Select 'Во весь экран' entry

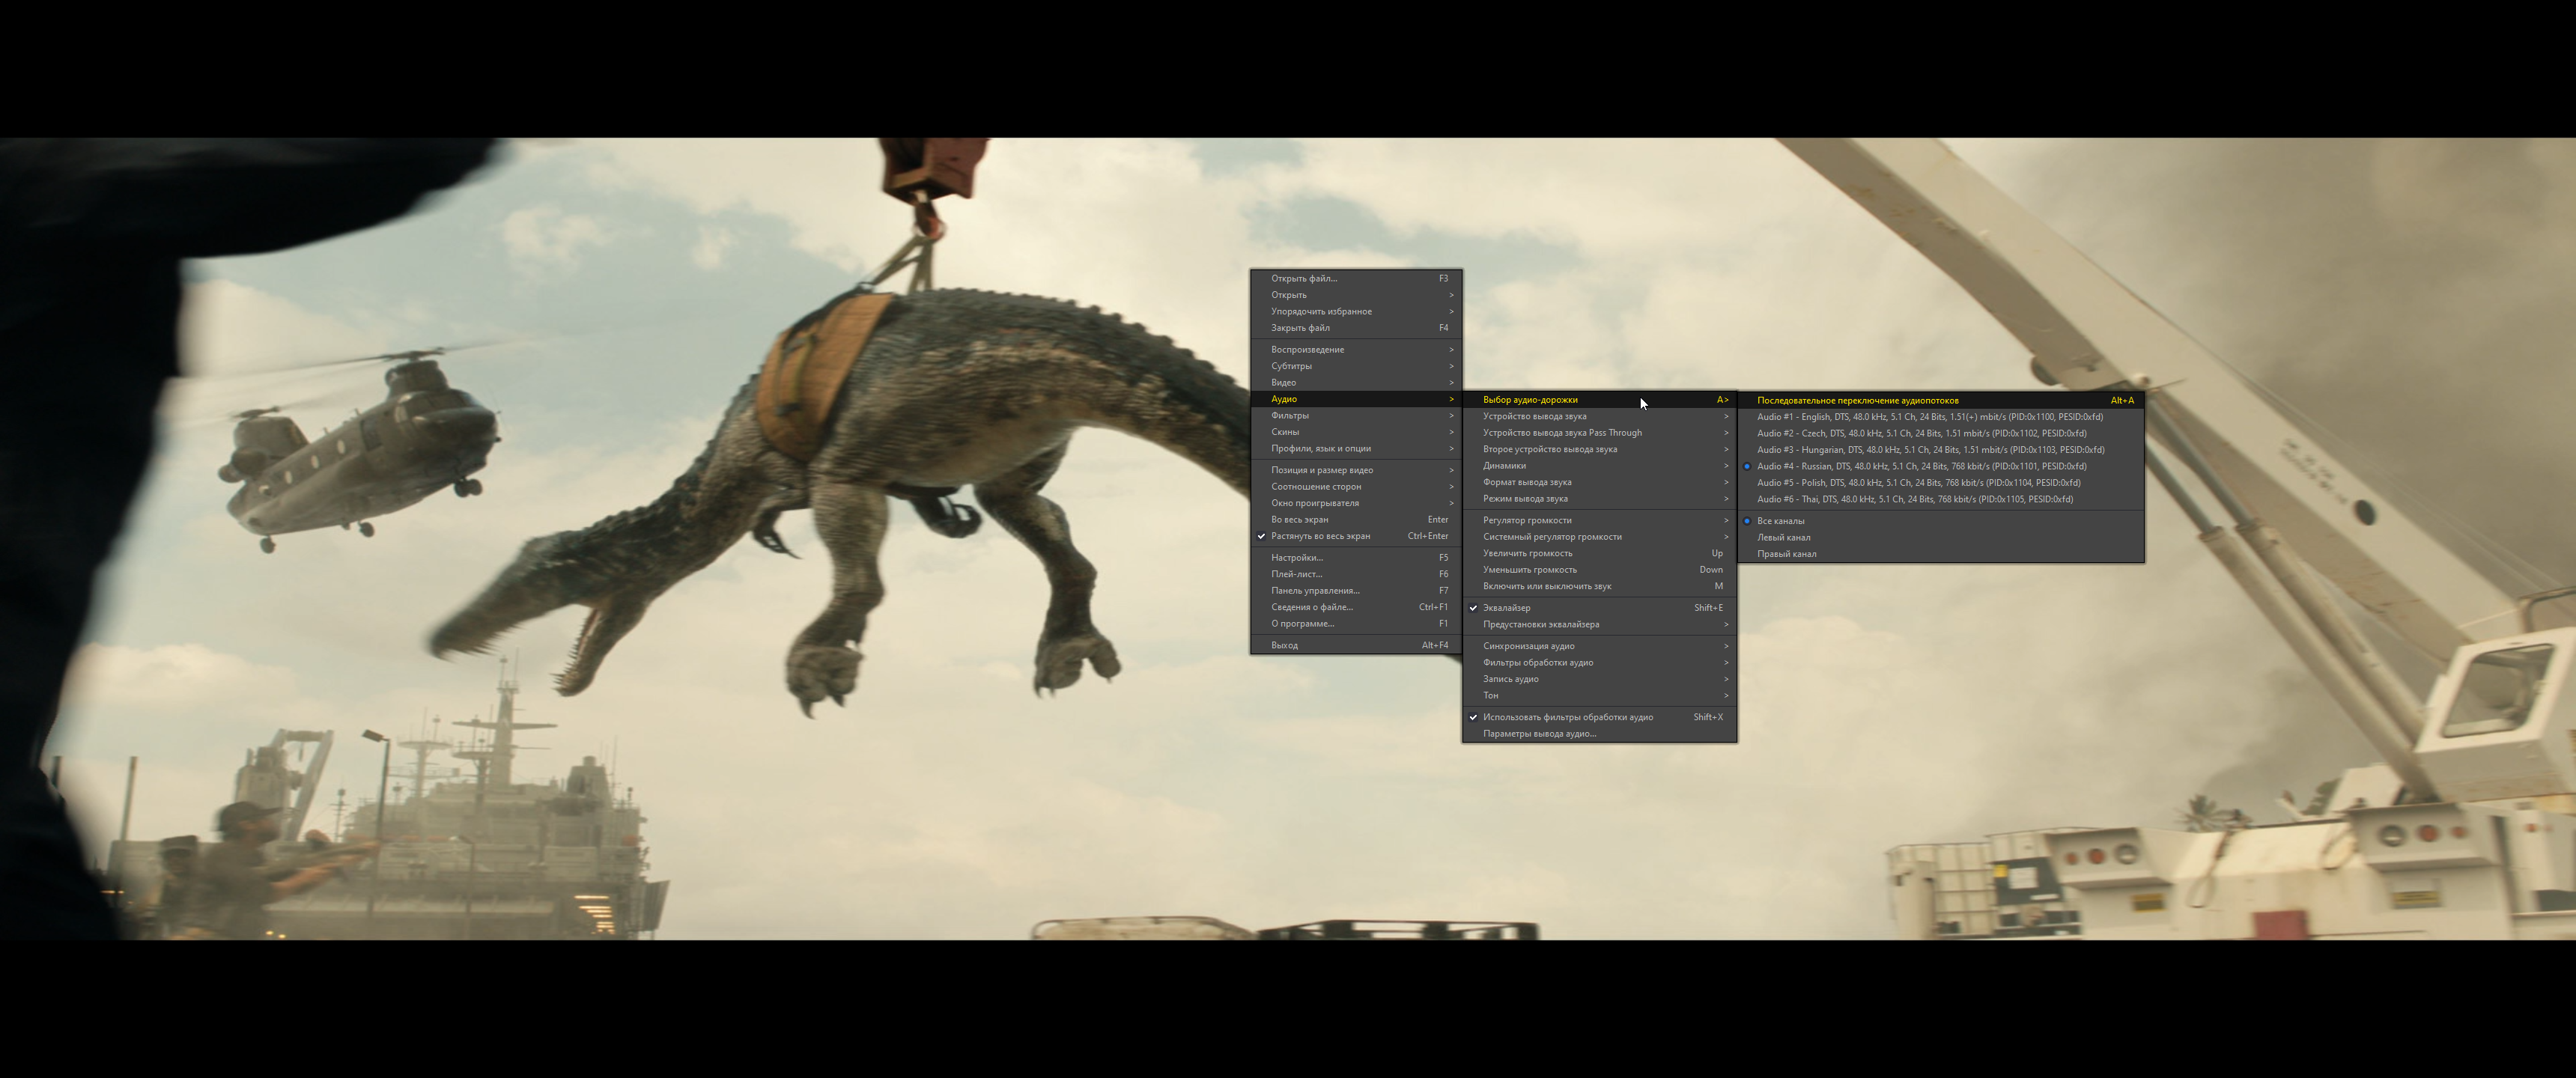coord(1356,519)
